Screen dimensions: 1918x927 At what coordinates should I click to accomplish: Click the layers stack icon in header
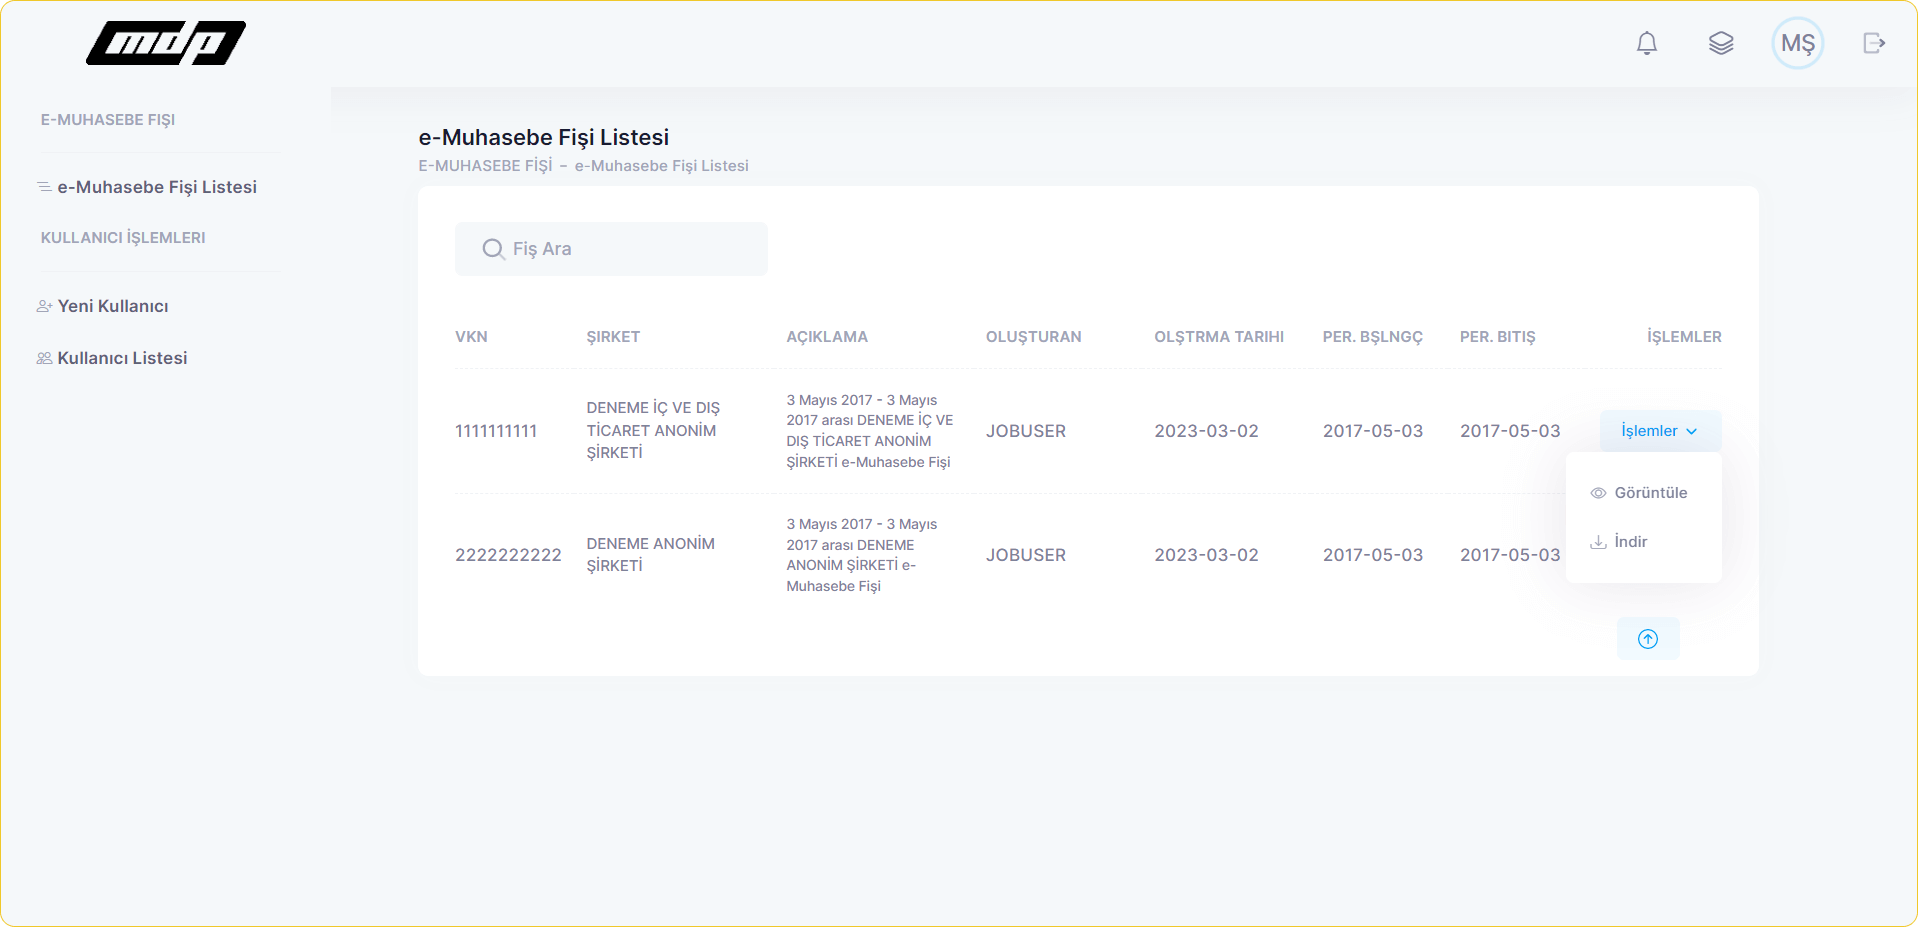tap(1720, 43)
